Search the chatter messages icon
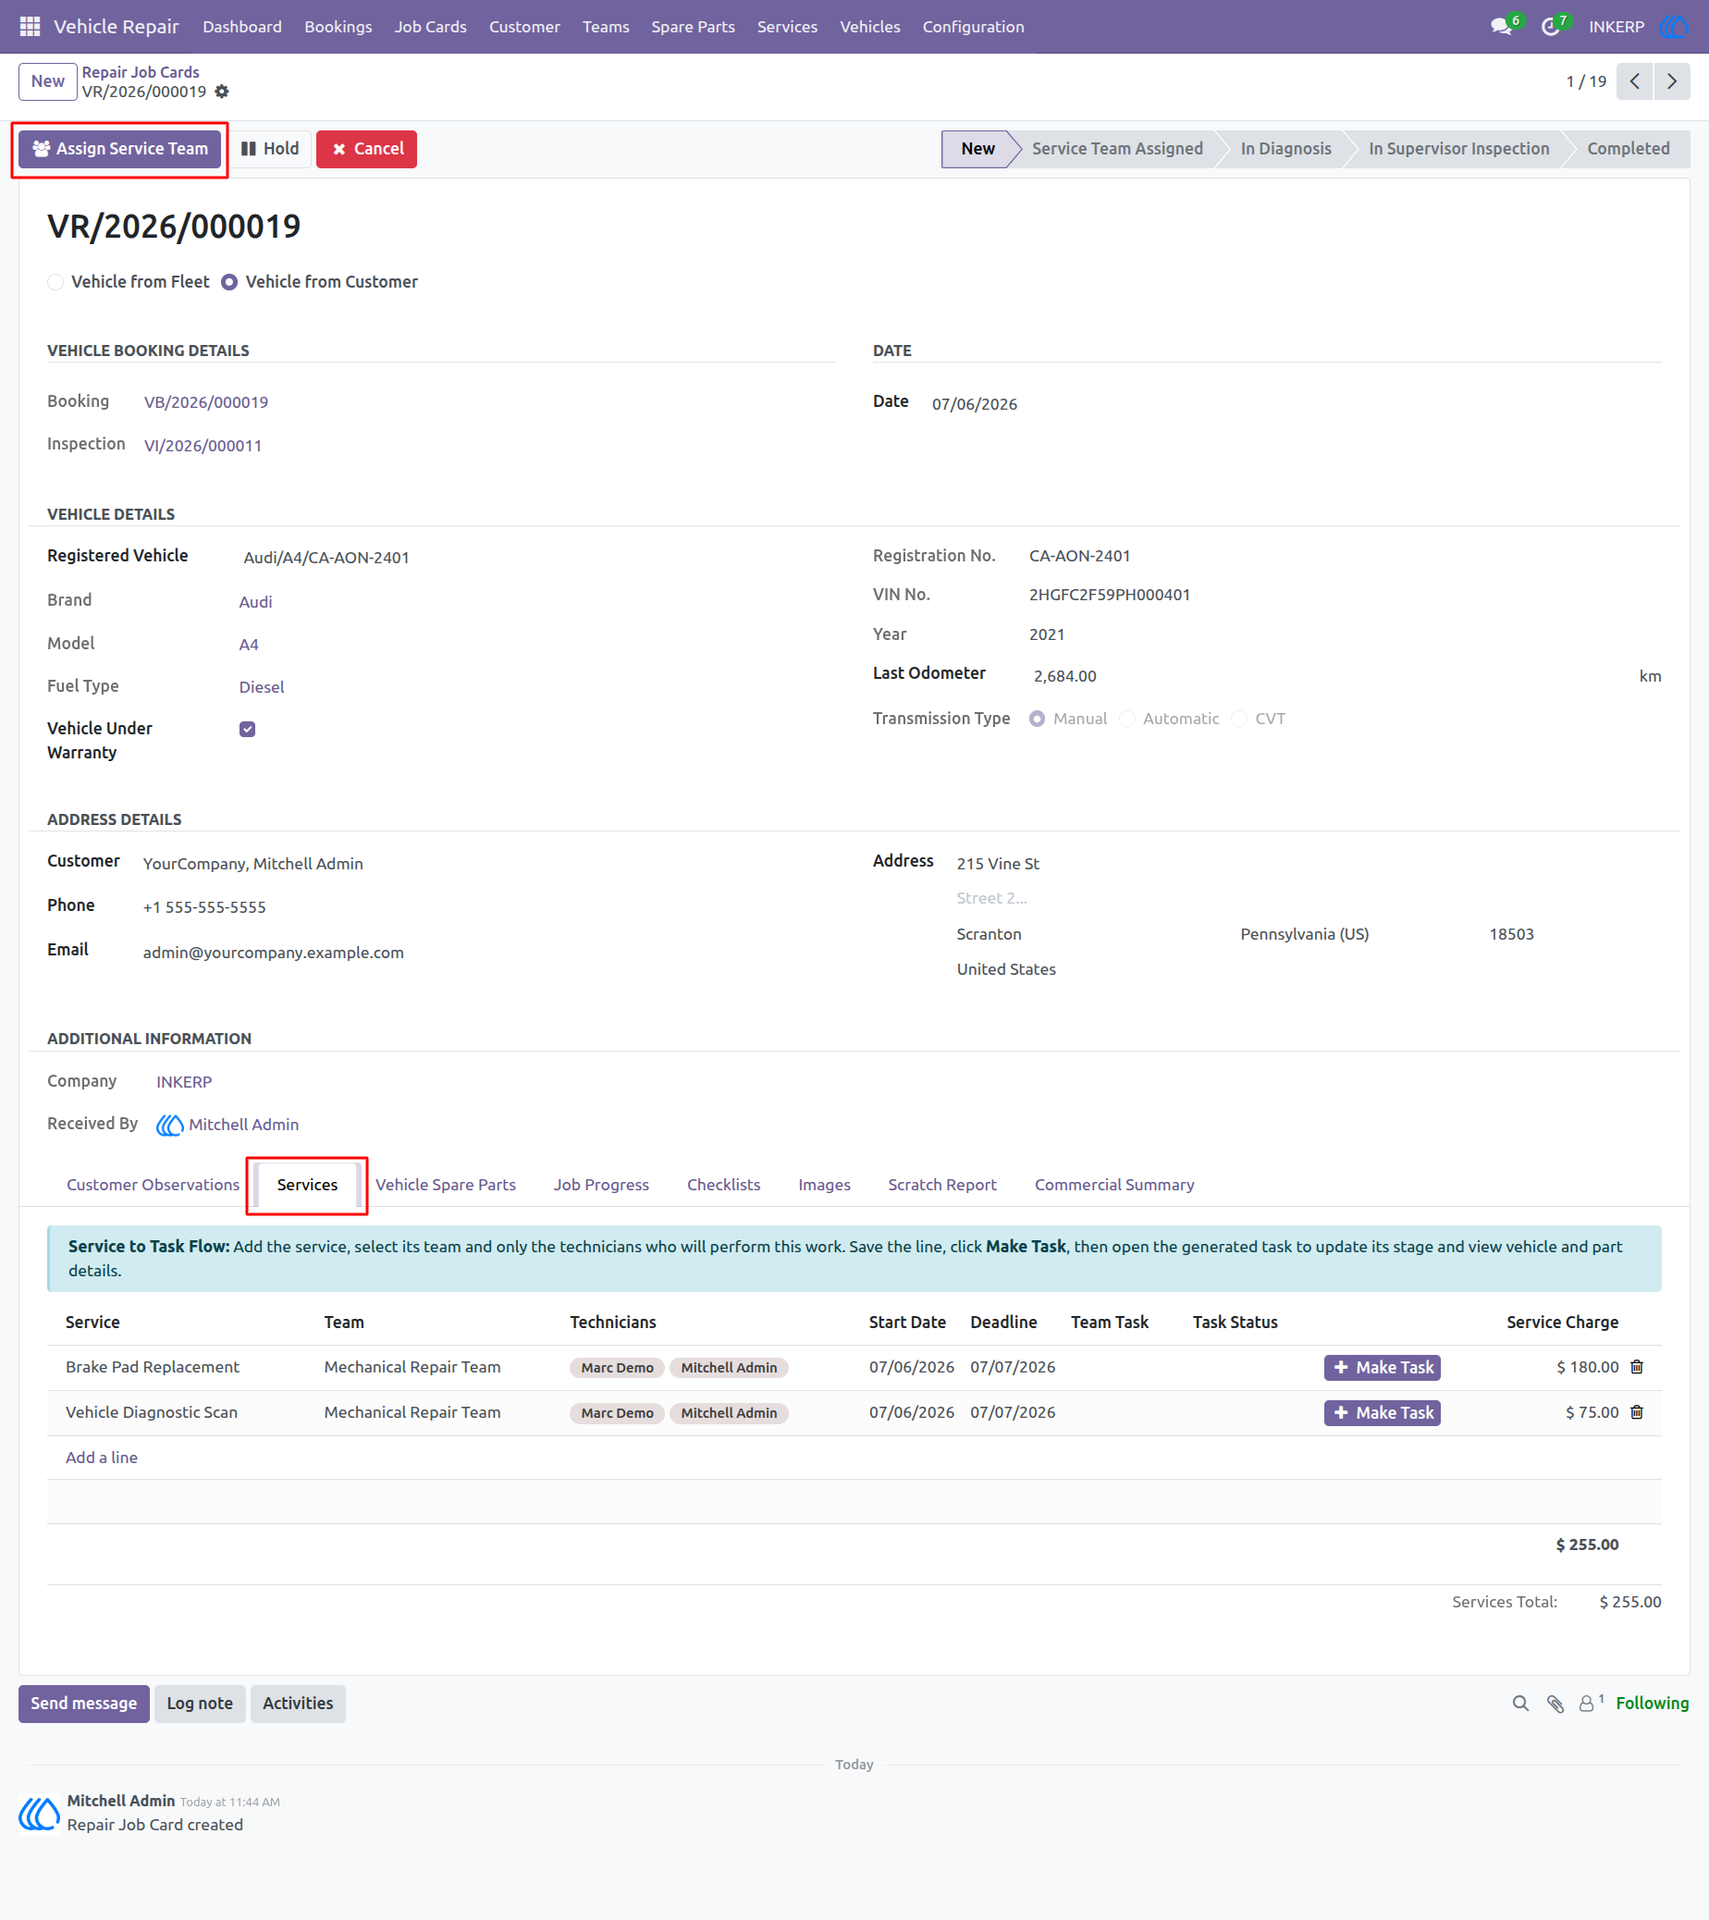Viewport: 1709px width, 1920px height. (x=1520, y=1703)
